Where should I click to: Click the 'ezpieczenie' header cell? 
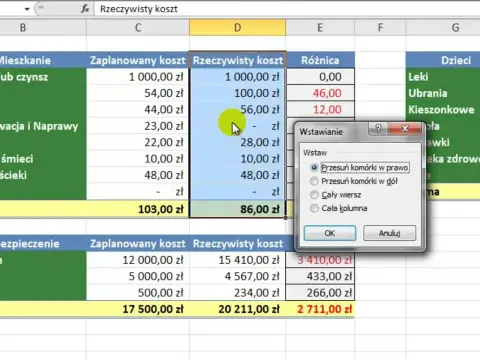coord(43,243)
